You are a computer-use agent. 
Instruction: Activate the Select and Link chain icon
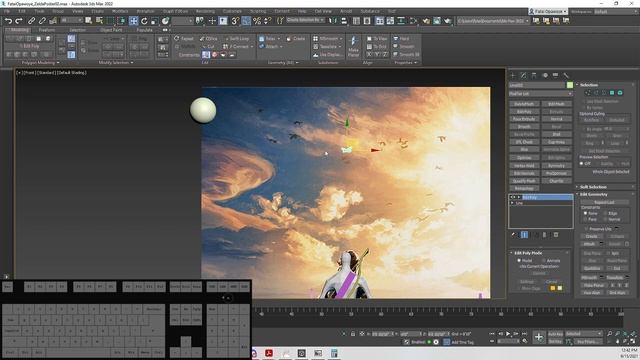(x=31, y=20)
